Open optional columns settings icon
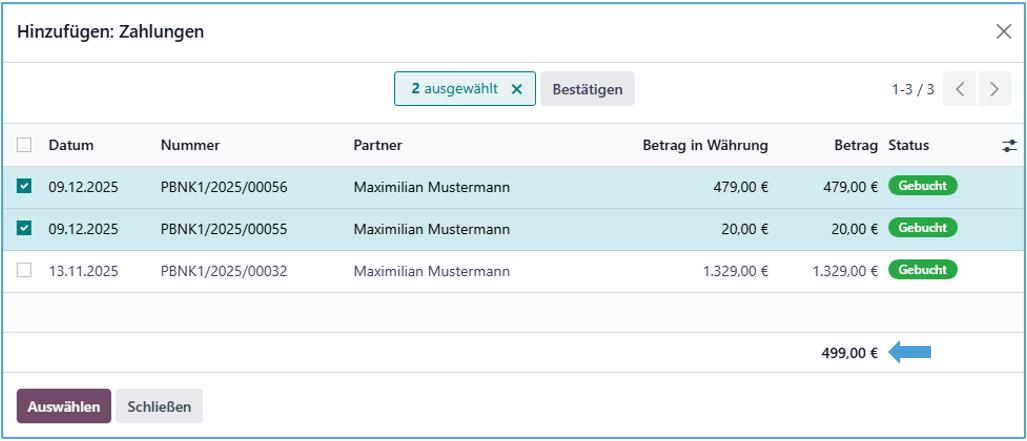Screen dimensions: 1027x441 (x=1009, y=146)
